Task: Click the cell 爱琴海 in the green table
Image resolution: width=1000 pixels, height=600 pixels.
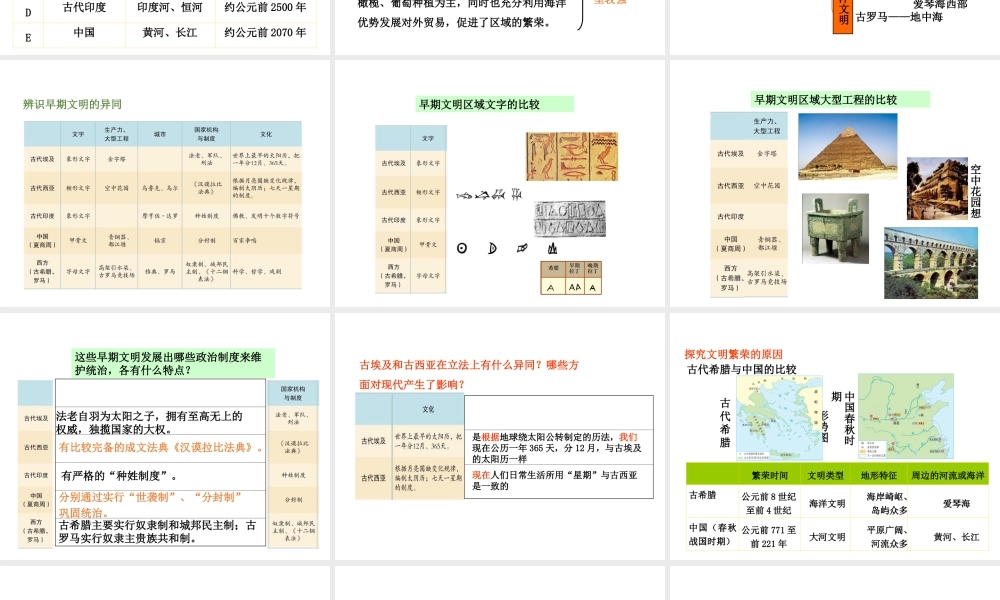Action: click(956, 504)
